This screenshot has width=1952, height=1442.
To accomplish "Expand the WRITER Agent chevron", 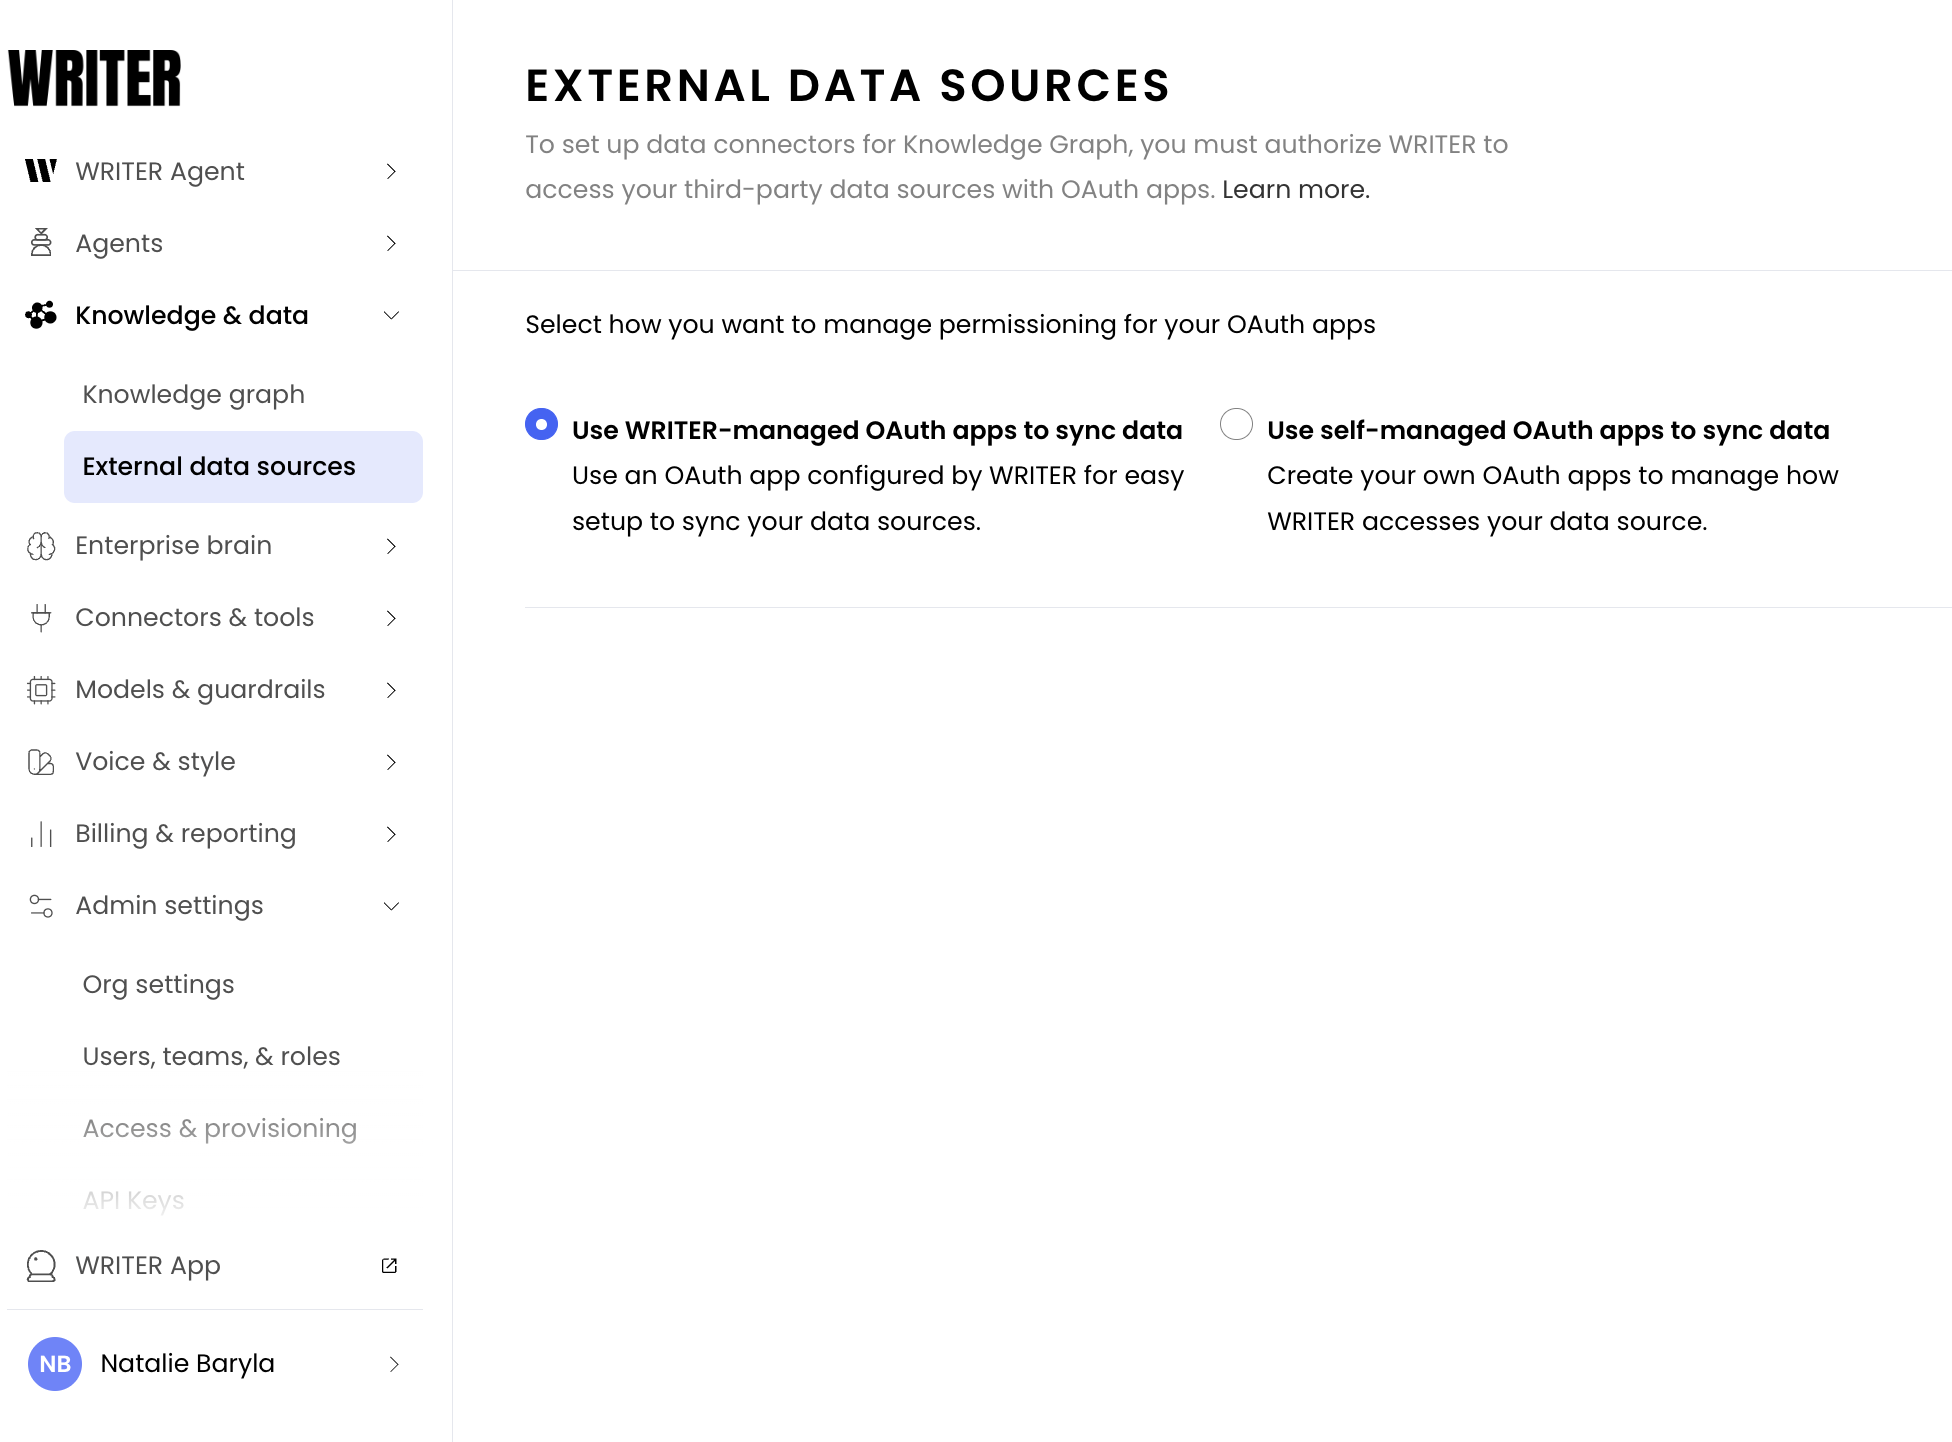I will pos(391,171).
